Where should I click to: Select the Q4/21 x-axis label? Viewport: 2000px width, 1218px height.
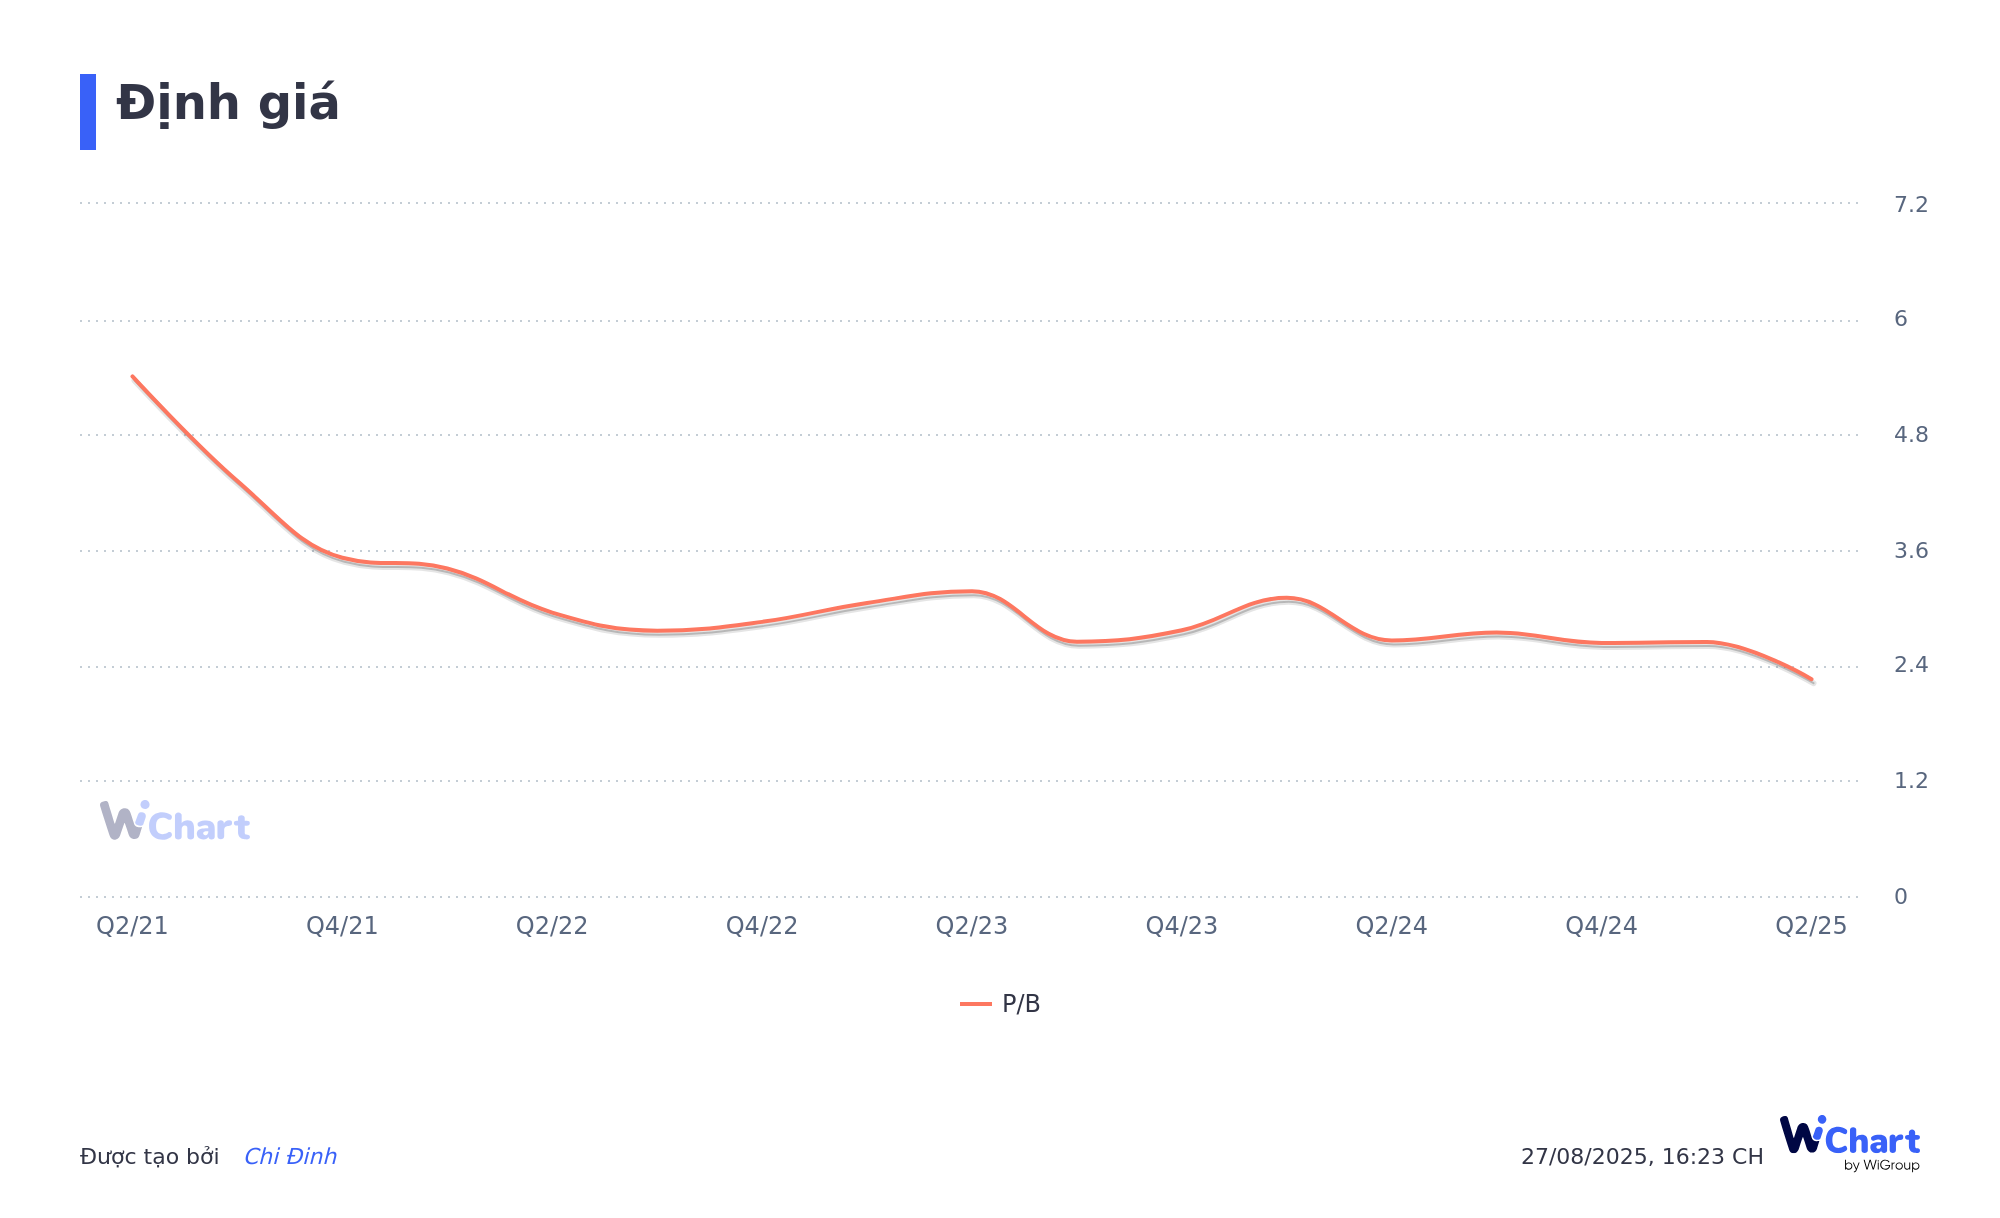342,926
